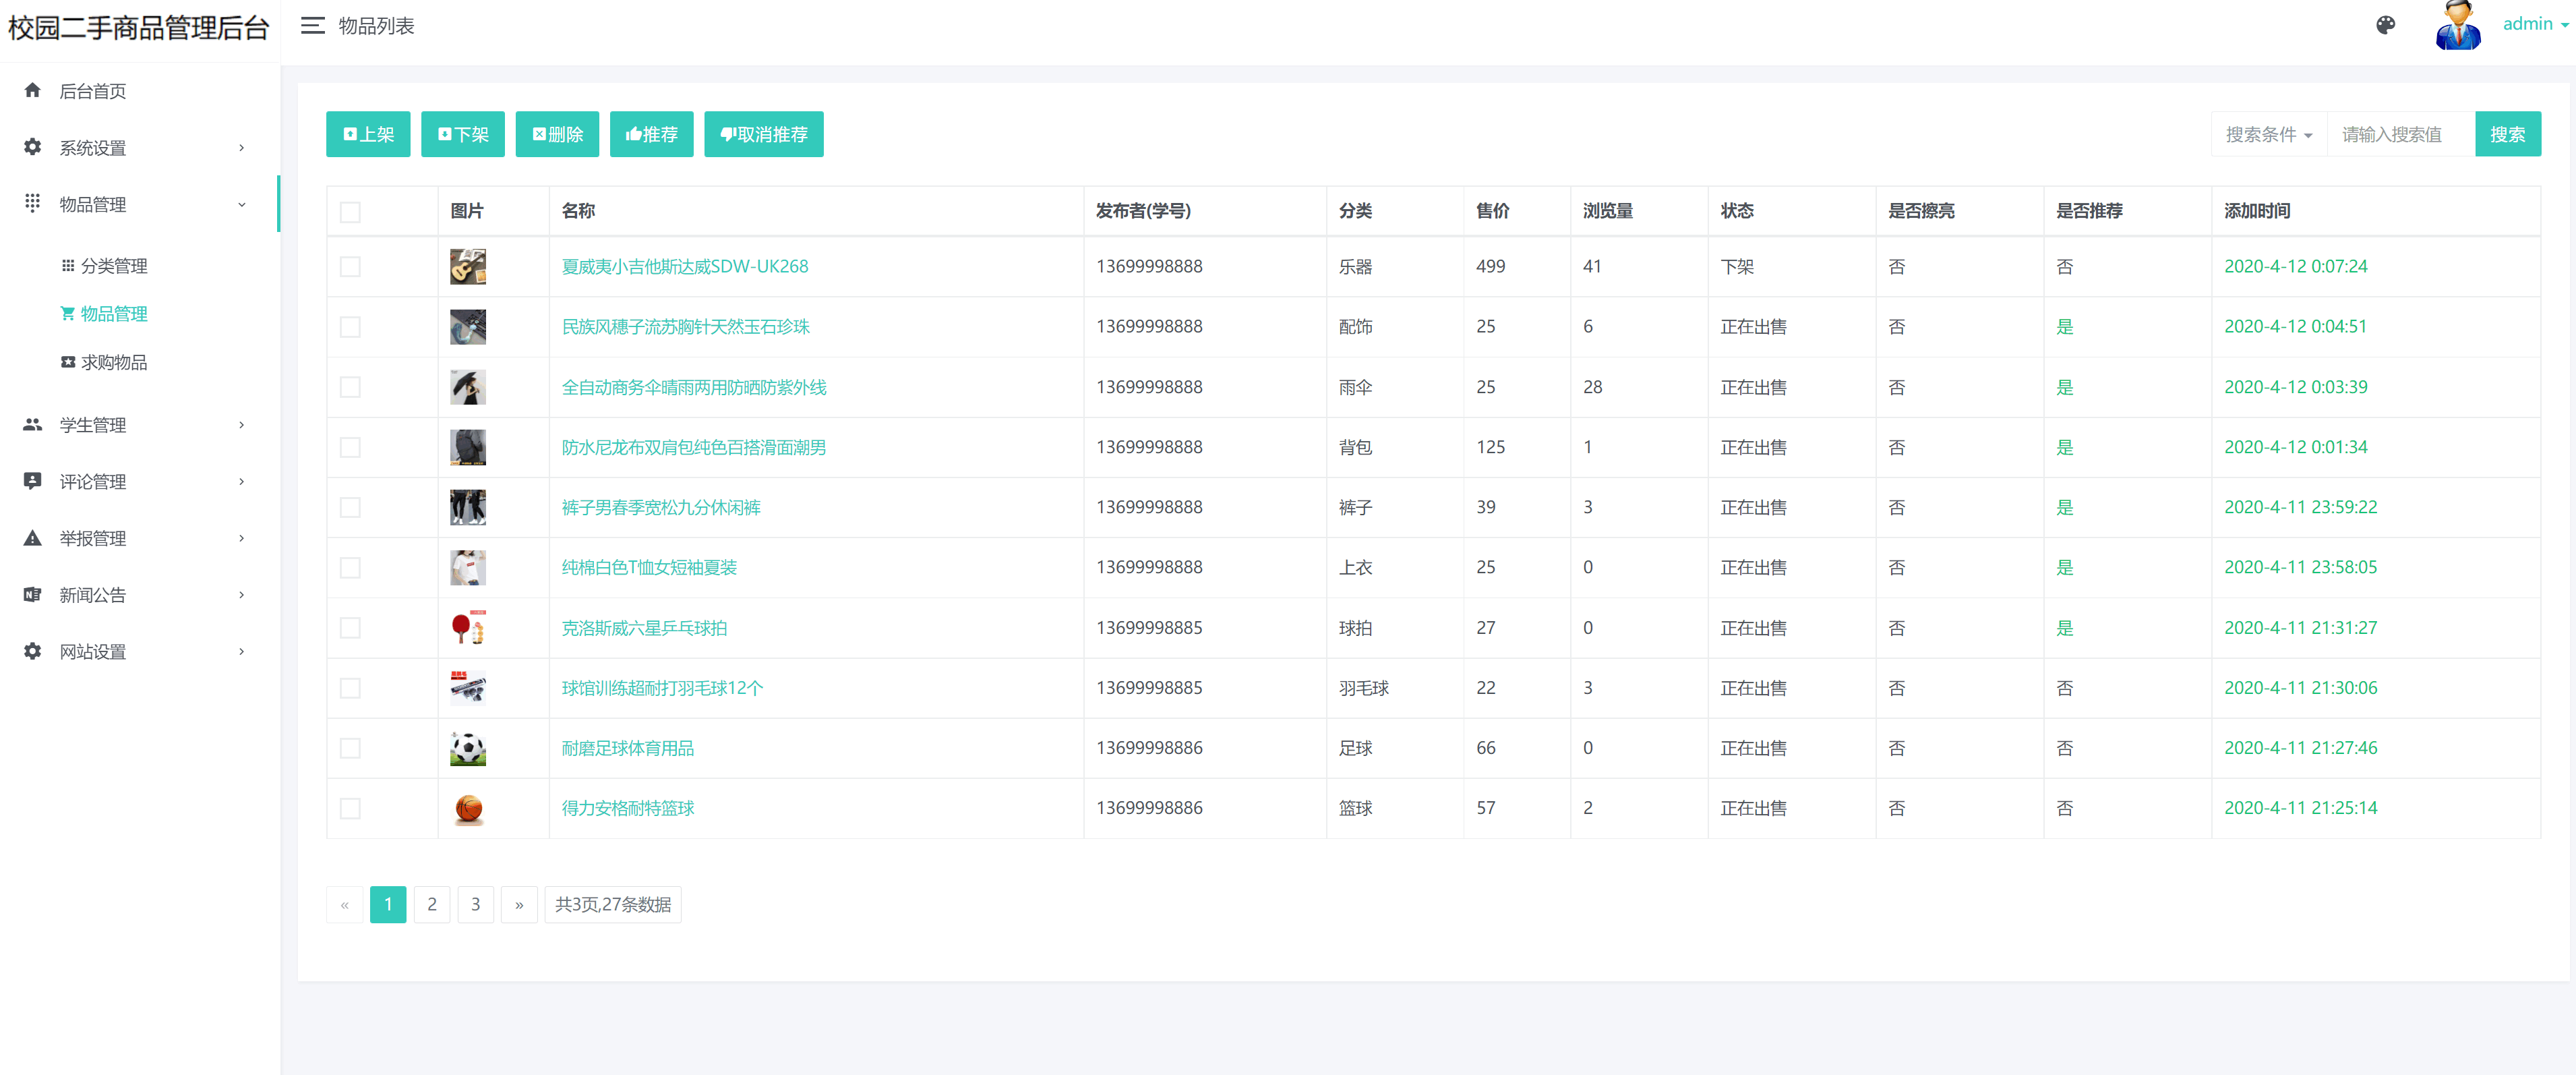Click the people icon beside 学生管理

pyautogui.click(x=33, y=425)
